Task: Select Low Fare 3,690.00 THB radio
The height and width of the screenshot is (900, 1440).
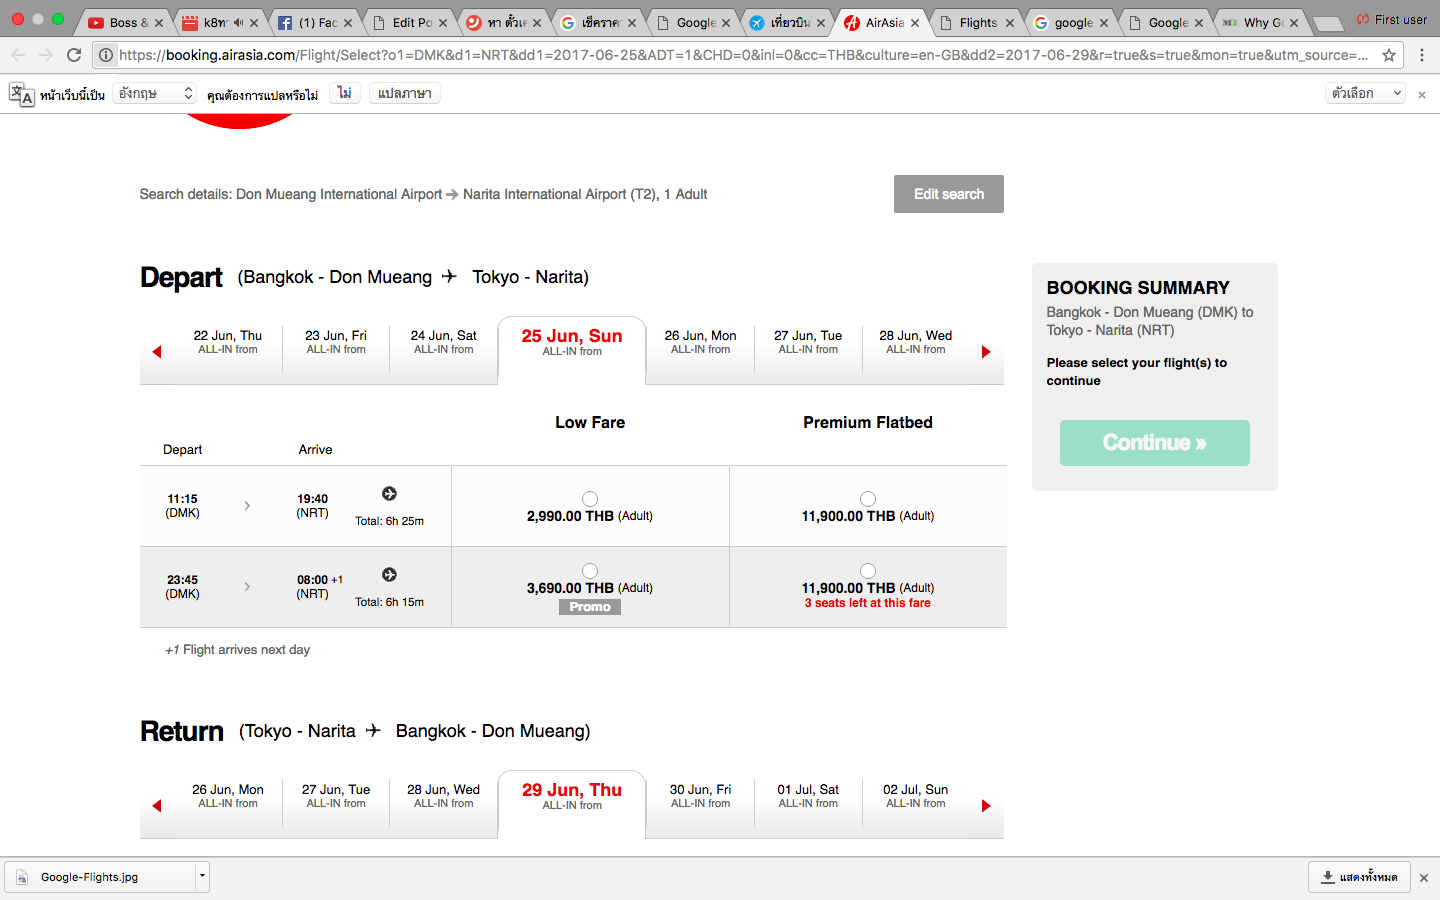Action: pyautogui.click(x=590, y=571)
